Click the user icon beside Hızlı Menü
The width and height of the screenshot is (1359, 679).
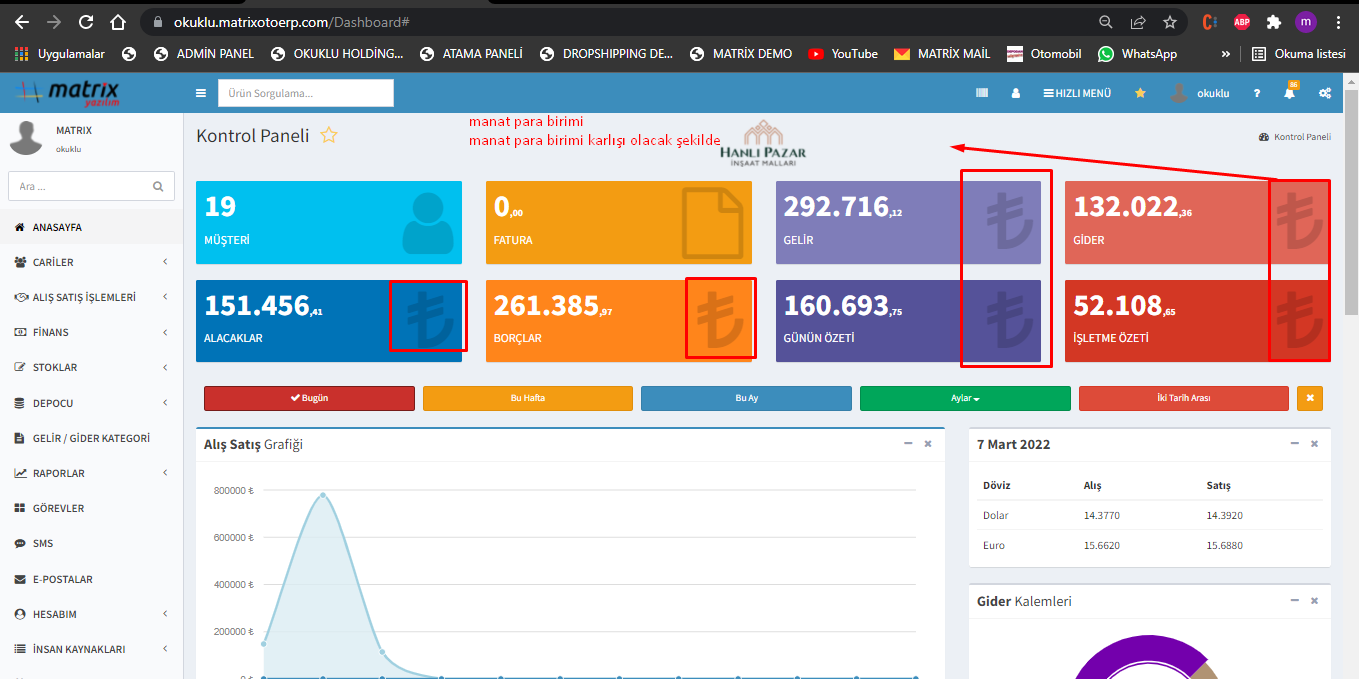1016,93
